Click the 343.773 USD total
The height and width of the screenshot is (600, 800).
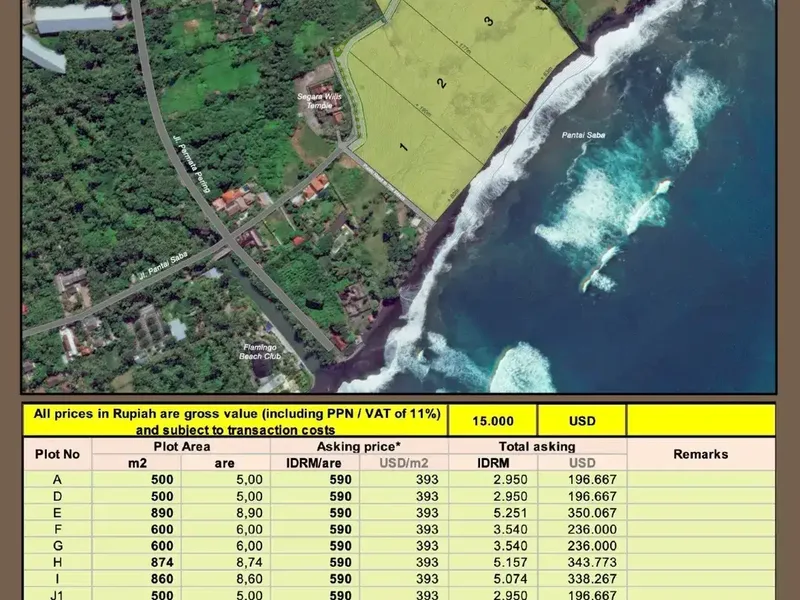point(592,562)
